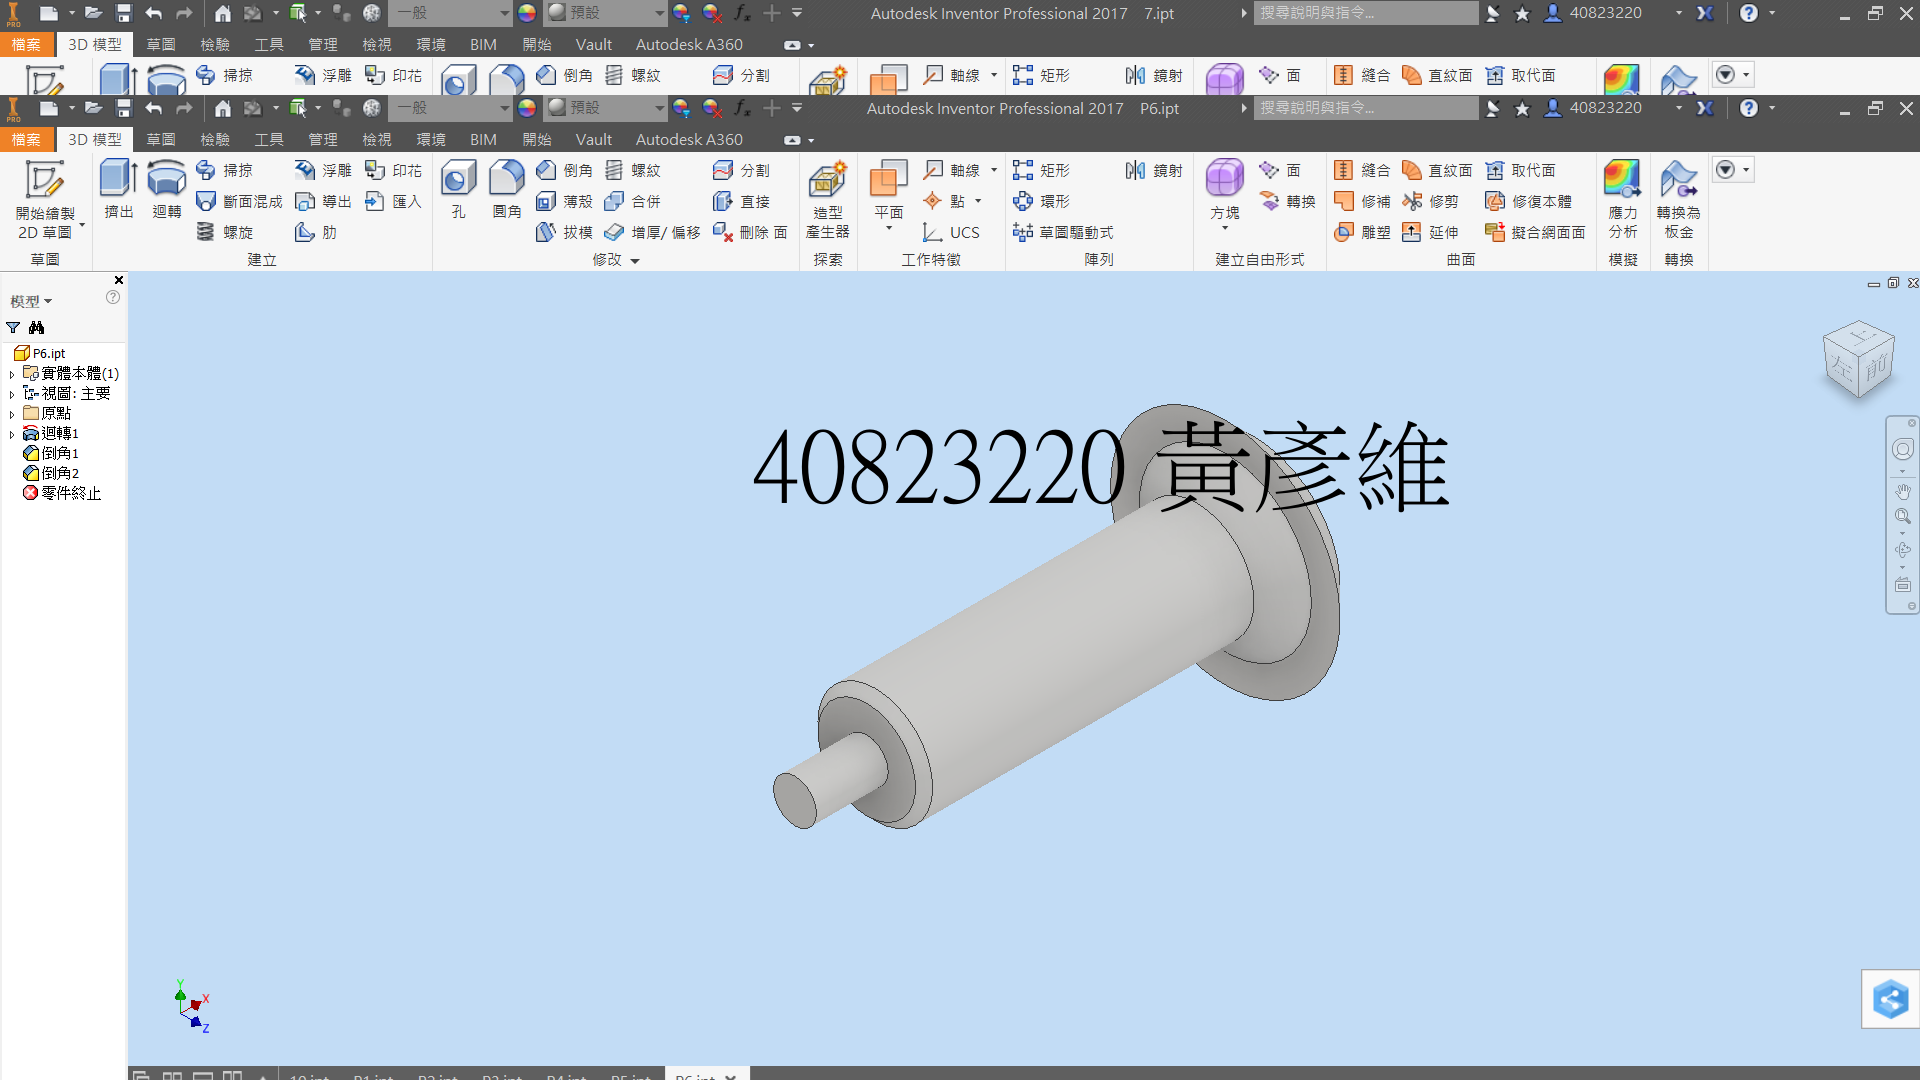
Task: Expand the 迴轉1 feature node
Action: click(12, 434)
